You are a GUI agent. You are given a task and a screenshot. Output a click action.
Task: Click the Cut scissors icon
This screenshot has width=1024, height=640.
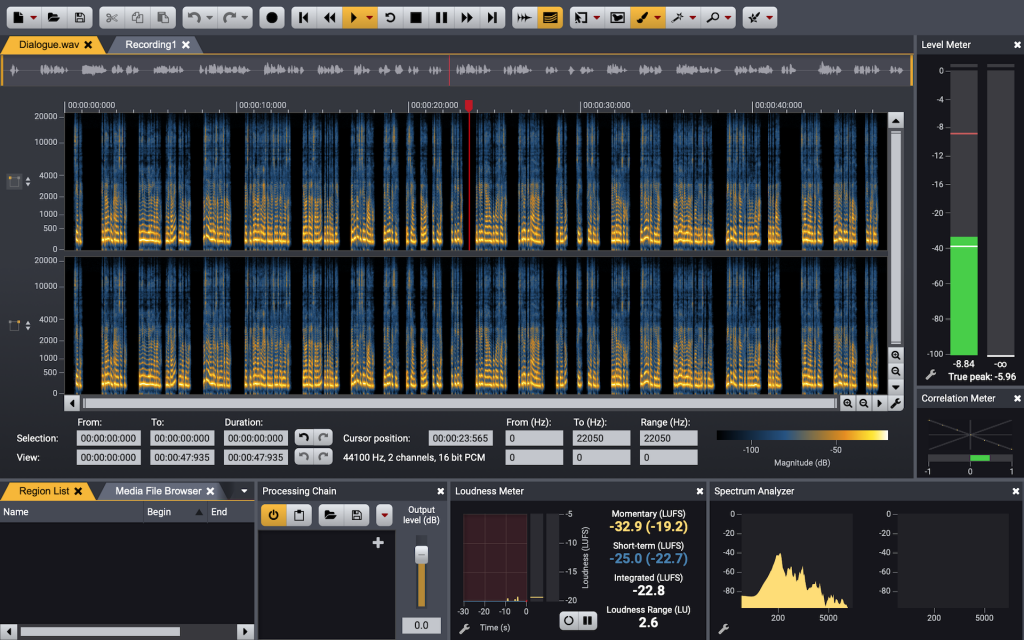(x=112, y=18)
